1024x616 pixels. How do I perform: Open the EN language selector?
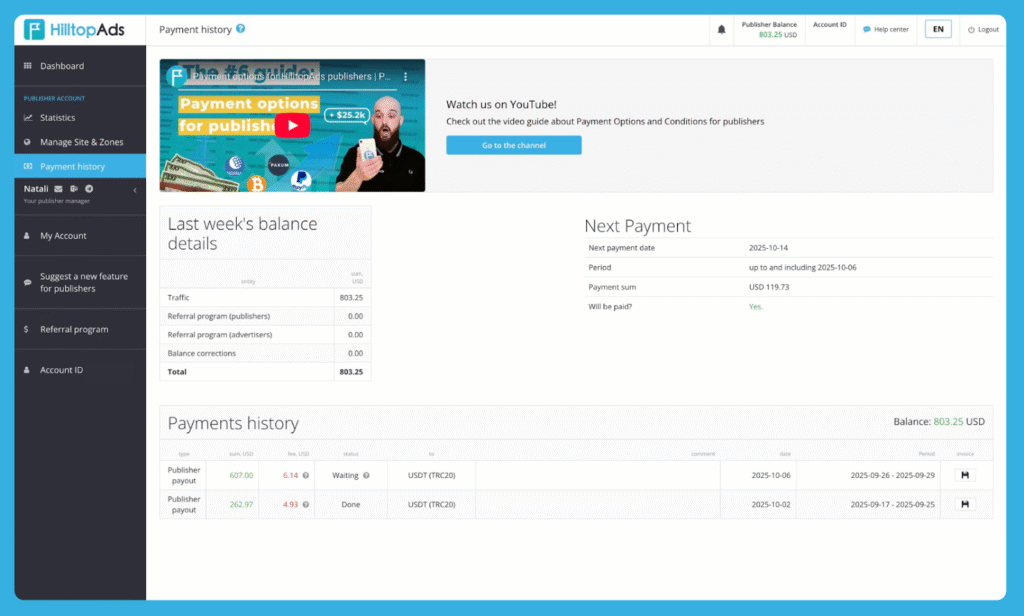point(937,29)
